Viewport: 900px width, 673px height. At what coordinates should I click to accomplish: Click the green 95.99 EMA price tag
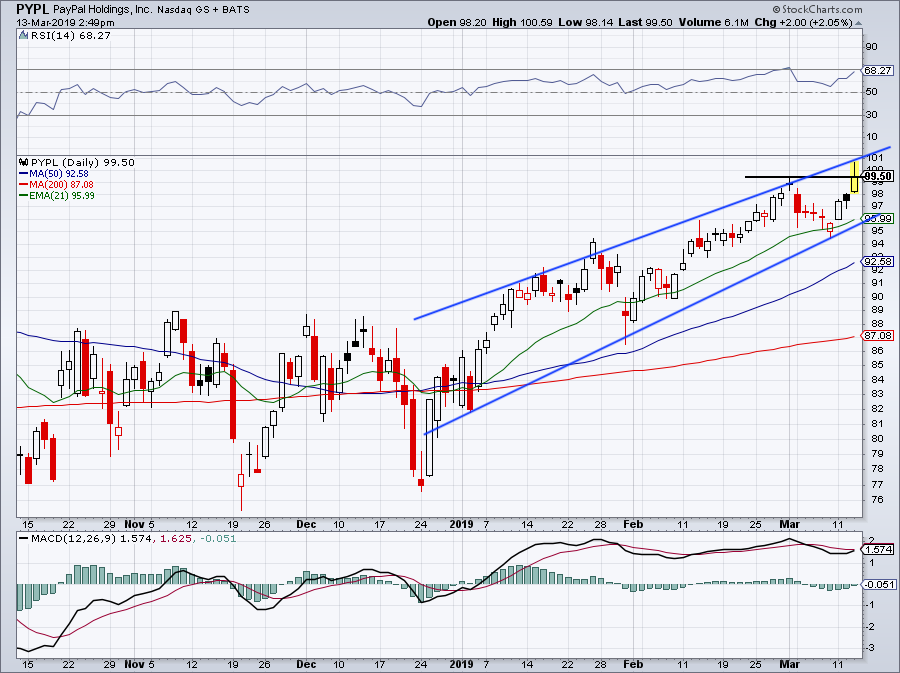point(878,219)
